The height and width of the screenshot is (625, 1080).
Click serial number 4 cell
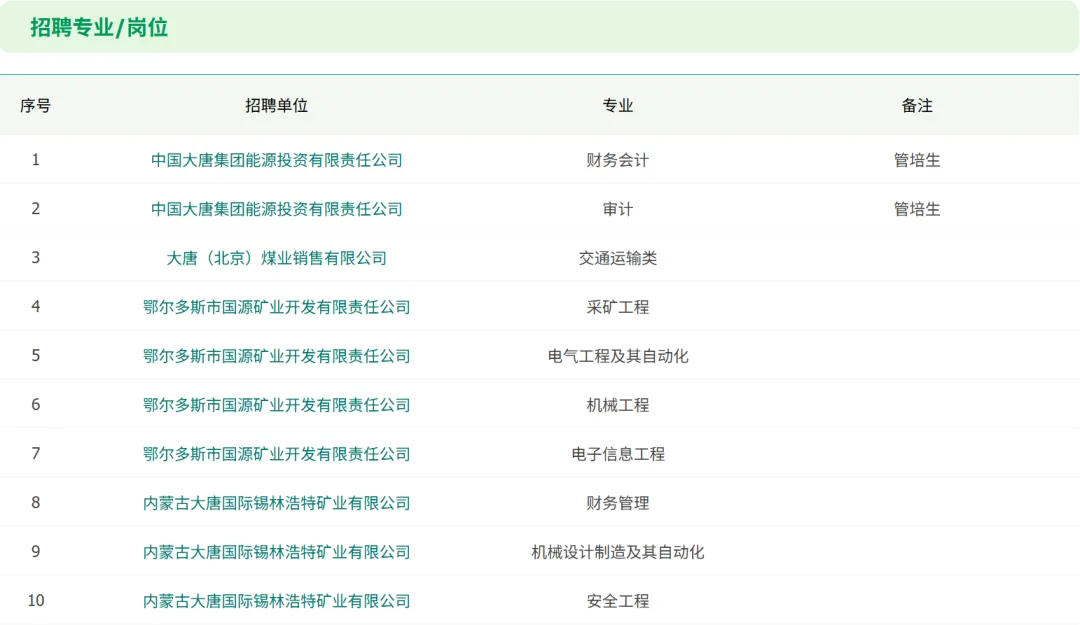[x=36, y=307]
